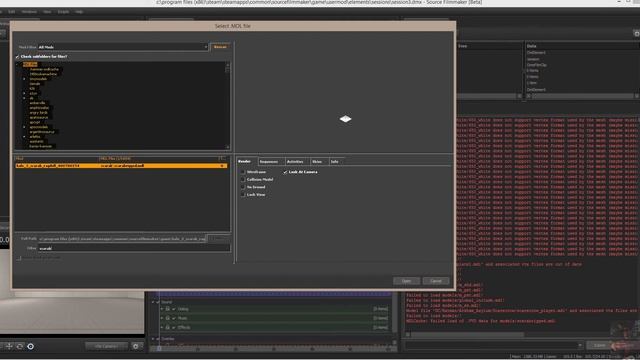
Task: Enable the Lock View checkbox
Action: point(243,195)
